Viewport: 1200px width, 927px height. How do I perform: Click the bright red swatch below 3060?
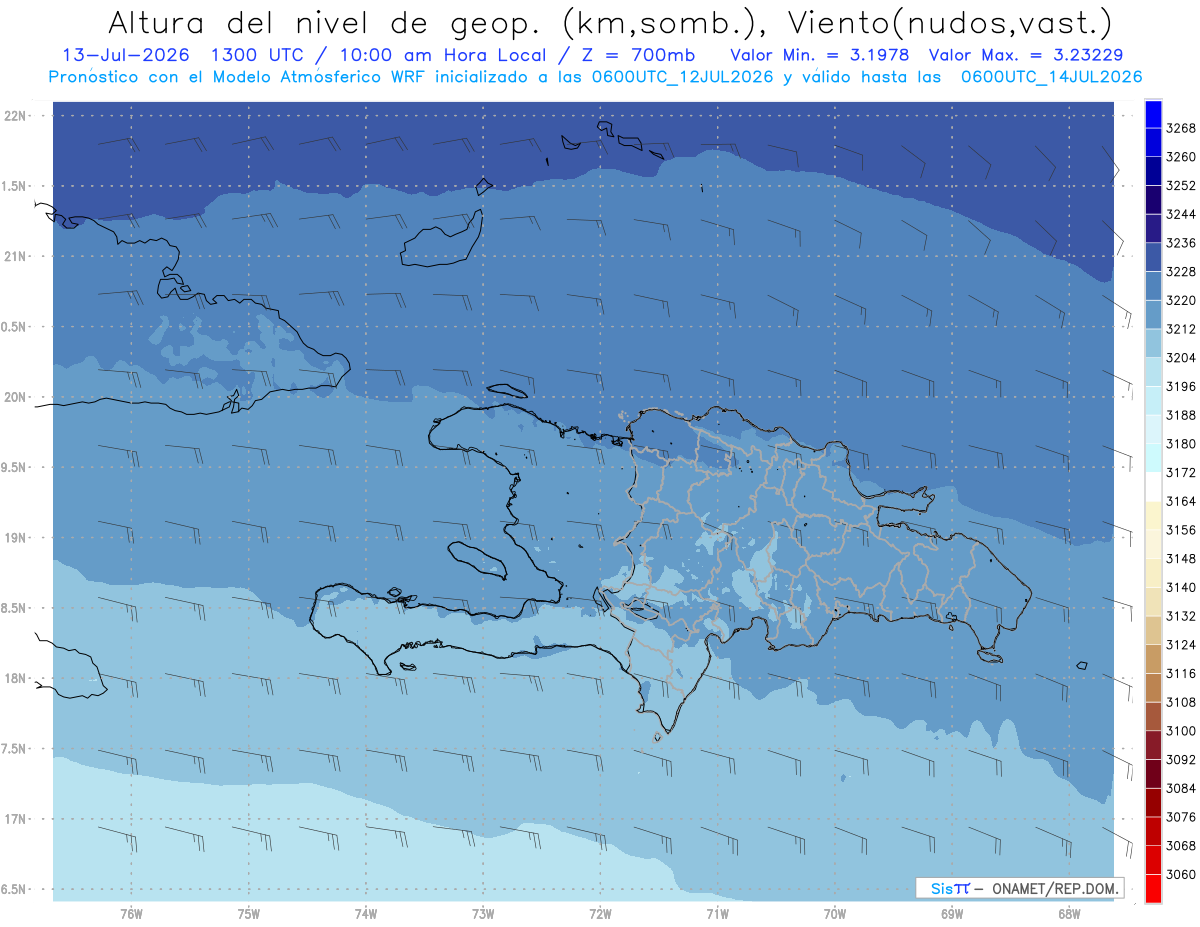[x=1153, y=888]
